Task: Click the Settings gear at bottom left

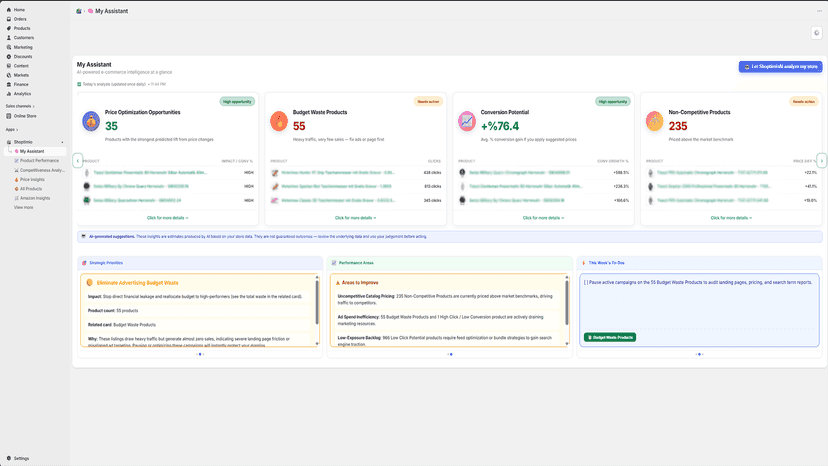Action: (x=8, y=458)
